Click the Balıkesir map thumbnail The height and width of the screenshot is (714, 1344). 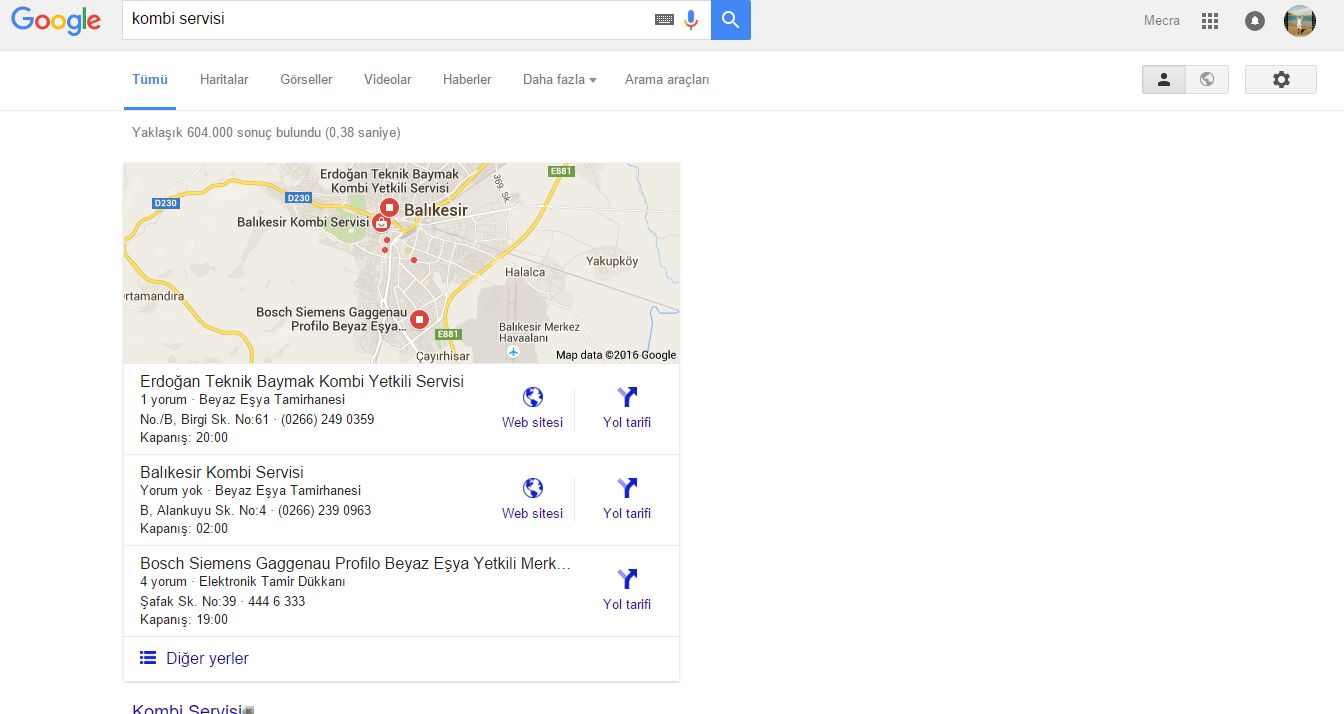tap(401, 263)
